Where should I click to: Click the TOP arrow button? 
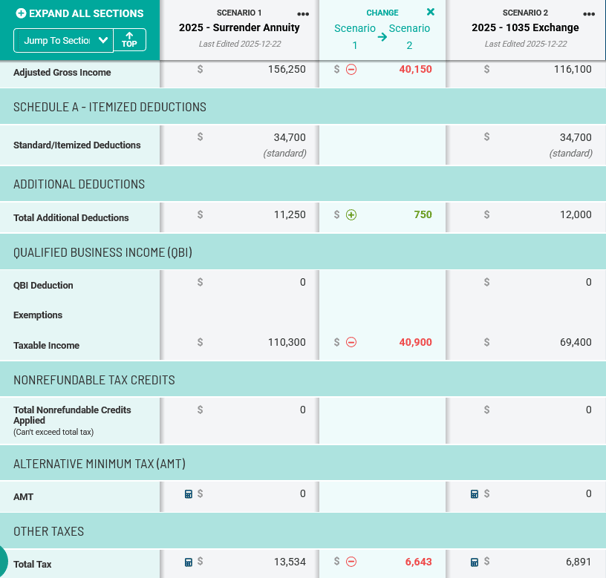click(x=130, y=40)
